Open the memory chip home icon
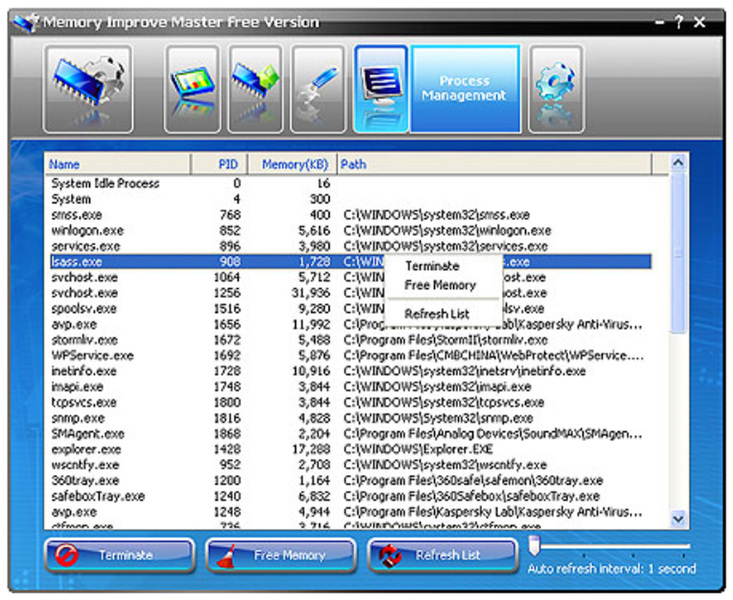 88,88
